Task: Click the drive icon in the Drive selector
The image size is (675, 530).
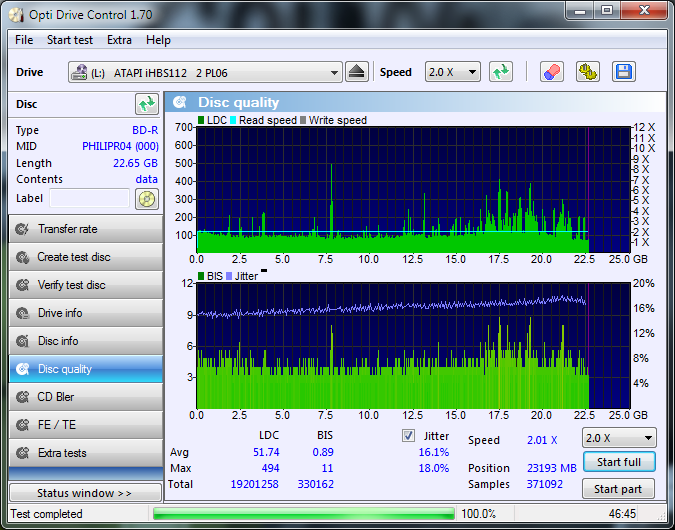Action: point(79,72)
